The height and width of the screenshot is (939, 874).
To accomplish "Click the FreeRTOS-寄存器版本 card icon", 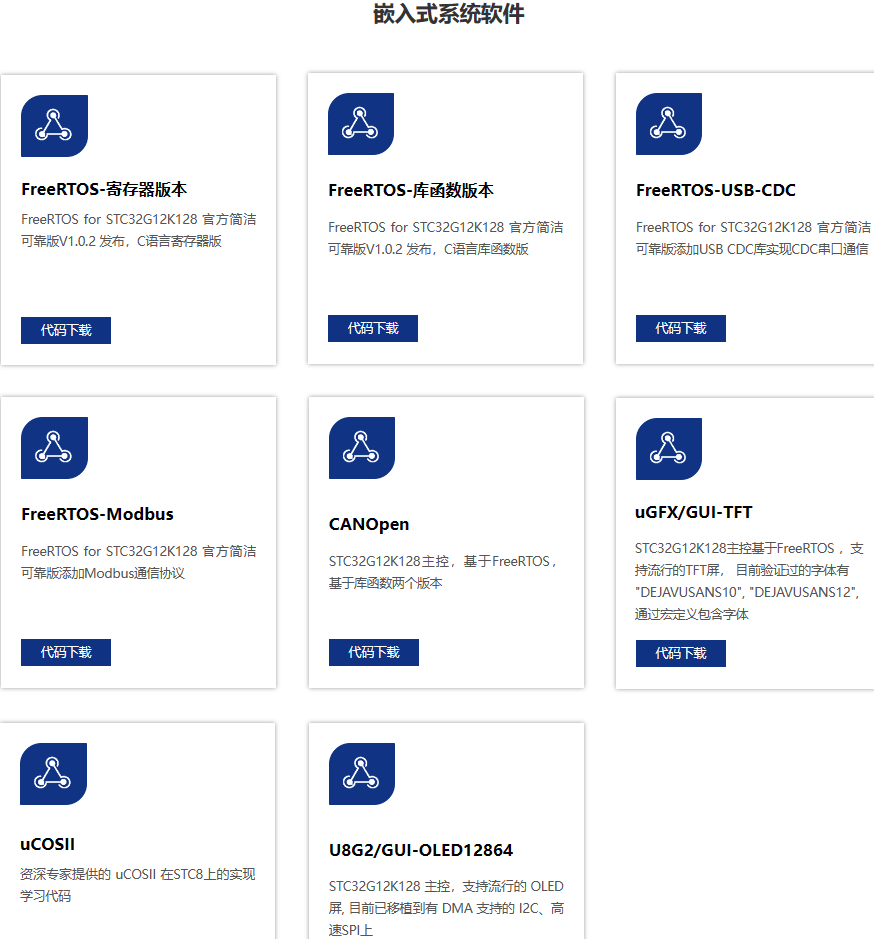I will click(55, 126).
